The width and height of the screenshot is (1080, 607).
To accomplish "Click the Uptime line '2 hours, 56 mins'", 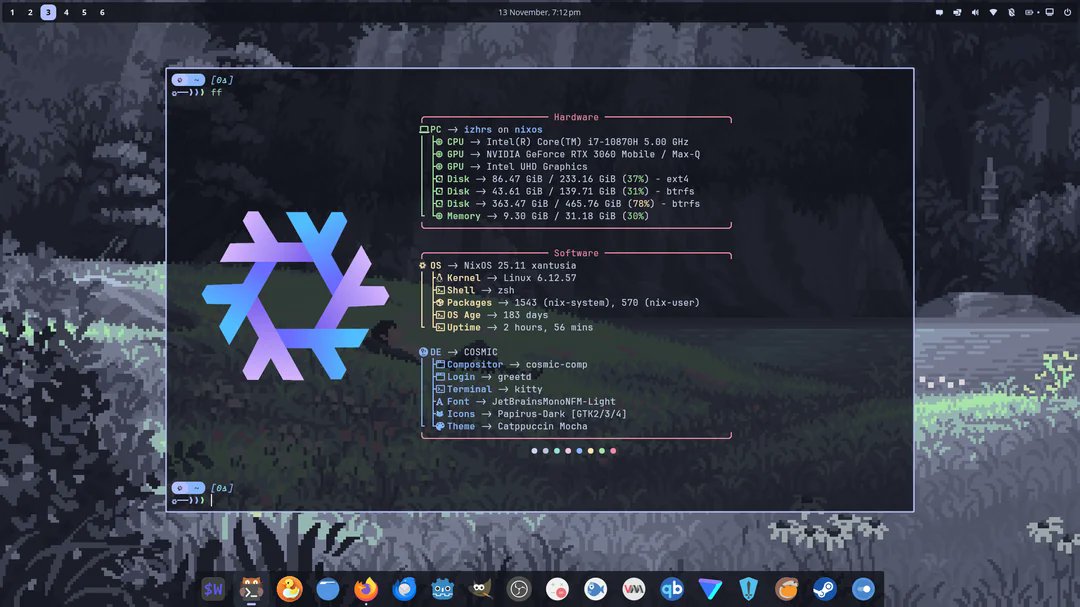I will point(513,327).
